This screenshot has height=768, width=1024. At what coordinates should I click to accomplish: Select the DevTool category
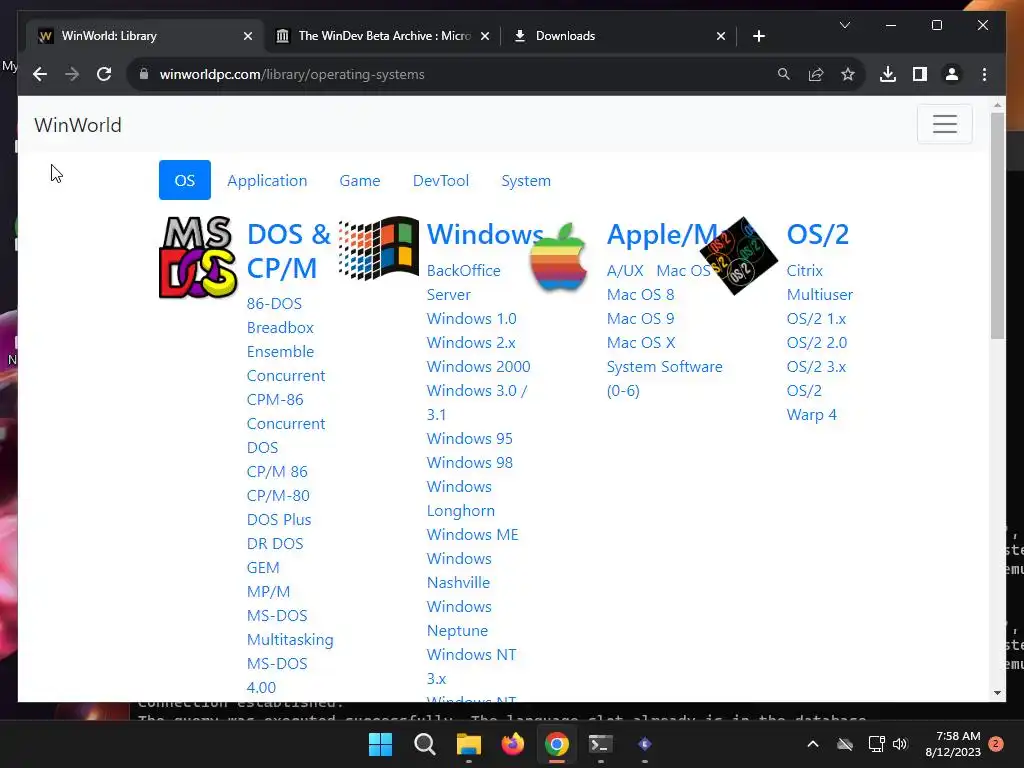[x=441, y=180]
